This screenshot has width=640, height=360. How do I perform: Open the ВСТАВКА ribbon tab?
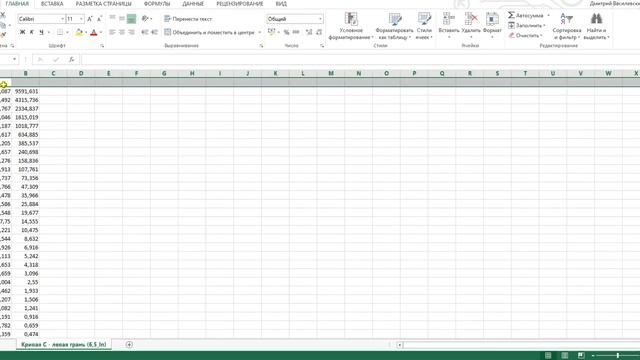(x=52, y=4)
